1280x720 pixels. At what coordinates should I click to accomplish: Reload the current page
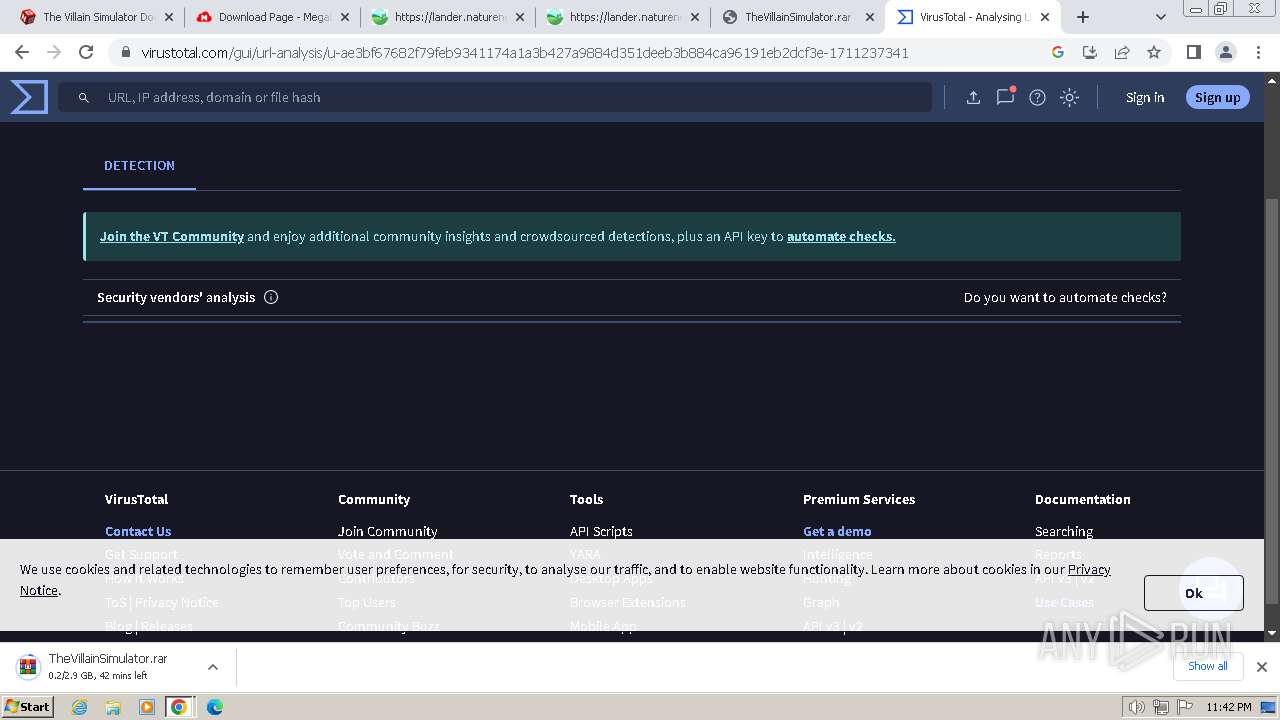pyautogui.click(x=86, y=52)
